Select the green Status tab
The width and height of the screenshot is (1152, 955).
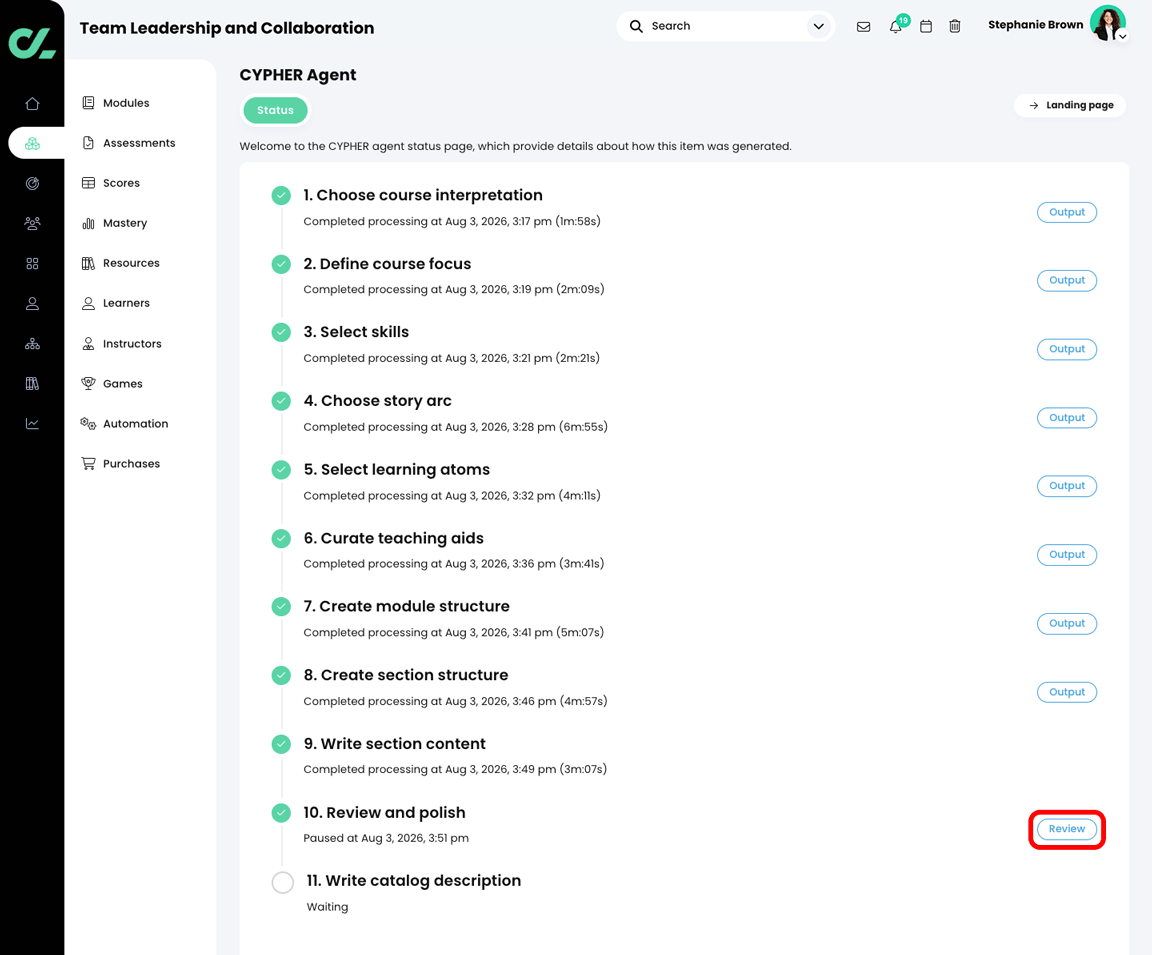pyautogui.click(x=276, y=110)
